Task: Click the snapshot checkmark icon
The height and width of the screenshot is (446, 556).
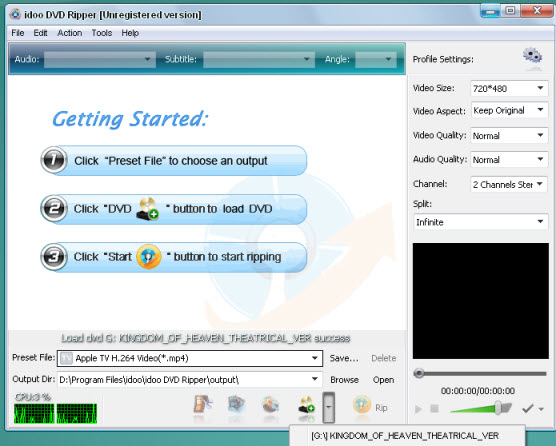Action: (x=528, y=409)
